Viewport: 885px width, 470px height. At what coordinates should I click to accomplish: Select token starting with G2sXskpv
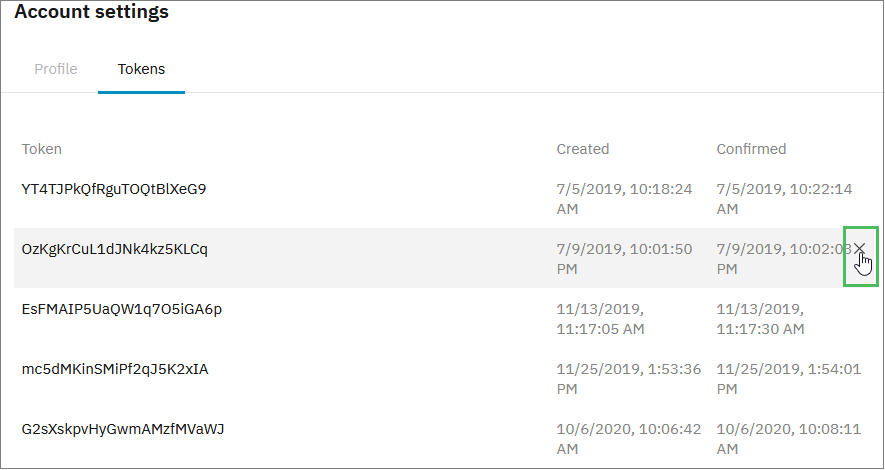coord(123,429)
